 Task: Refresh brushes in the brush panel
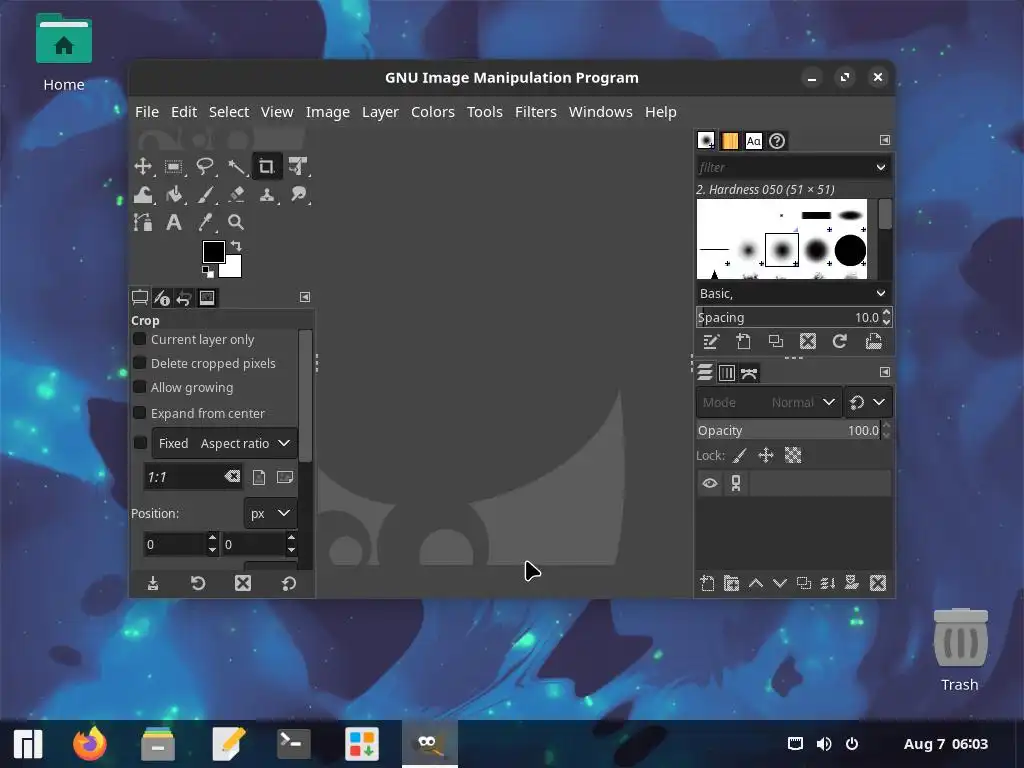[840, 342]
